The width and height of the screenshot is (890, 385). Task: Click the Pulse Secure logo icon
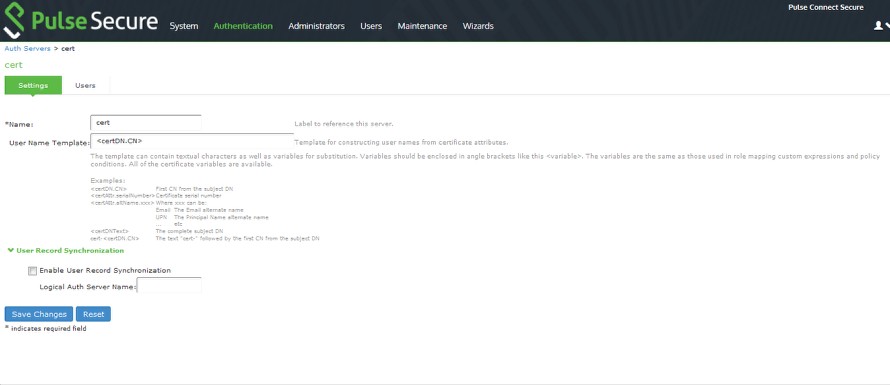(14, 21)
